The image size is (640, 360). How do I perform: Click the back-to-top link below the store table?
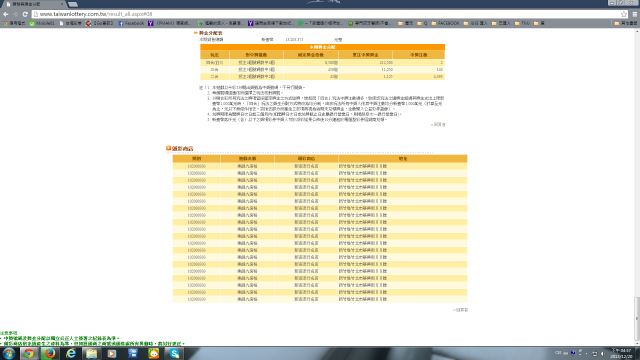tap(460, 310)
